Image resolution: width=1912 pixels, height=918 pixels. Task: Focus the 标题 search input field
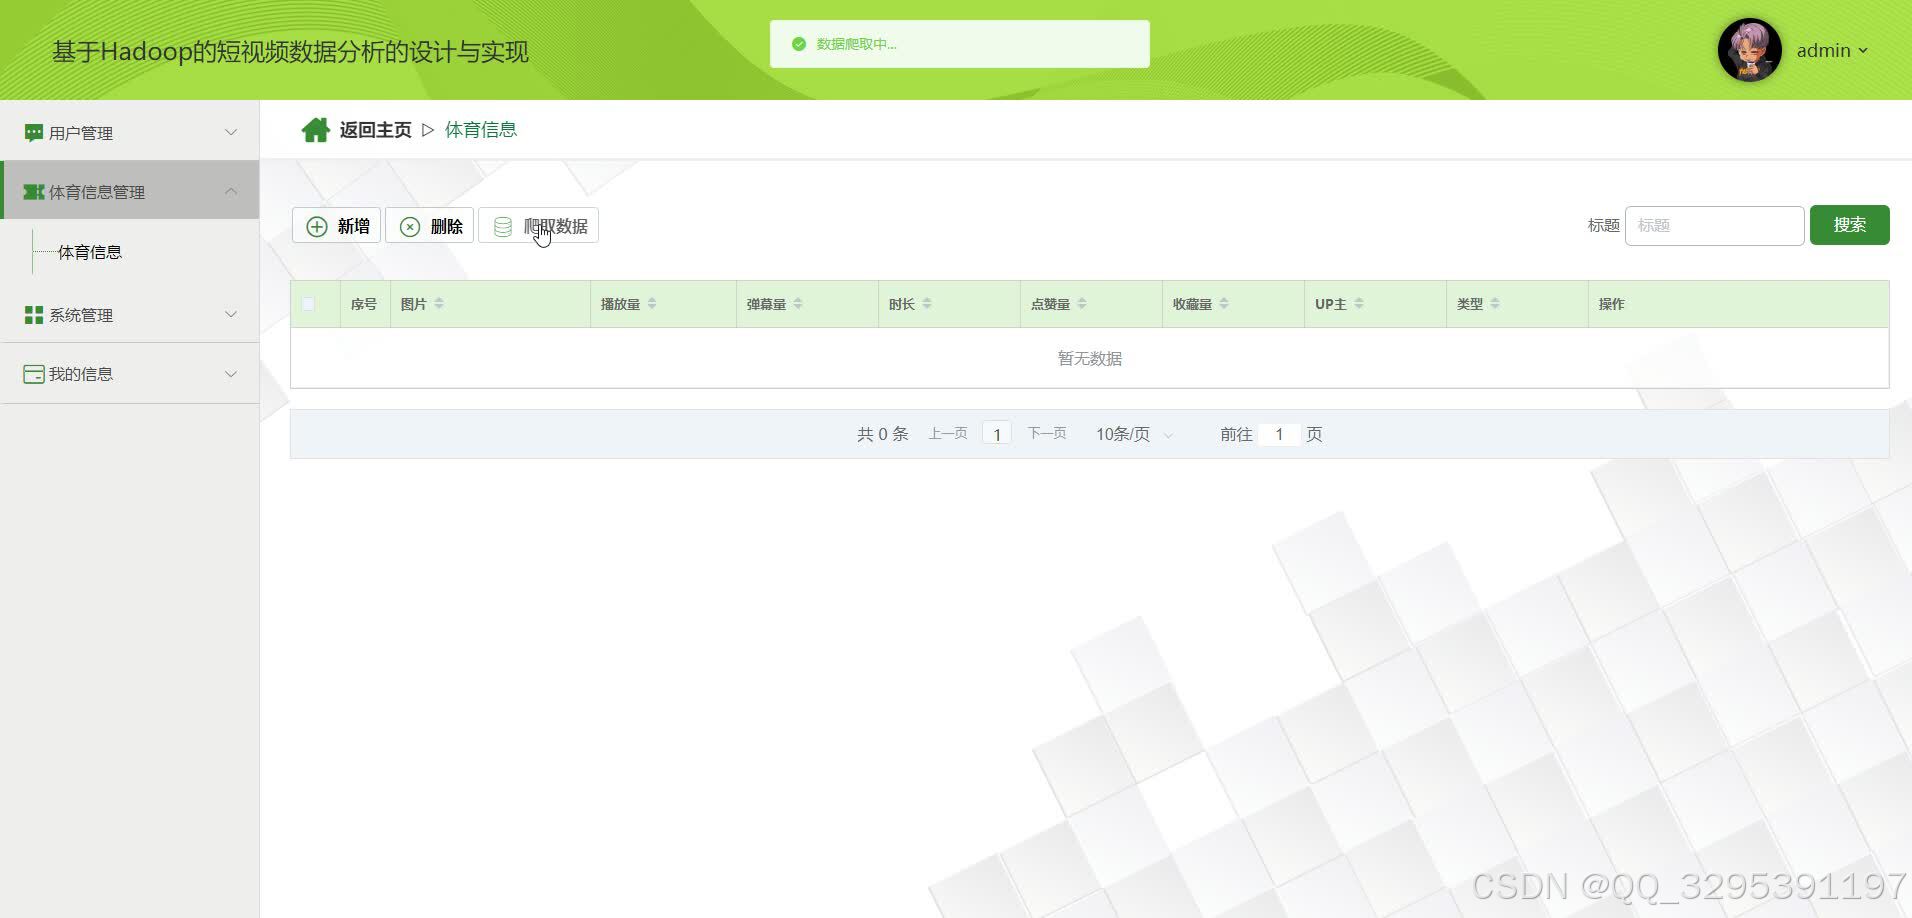click(1714, 226)
